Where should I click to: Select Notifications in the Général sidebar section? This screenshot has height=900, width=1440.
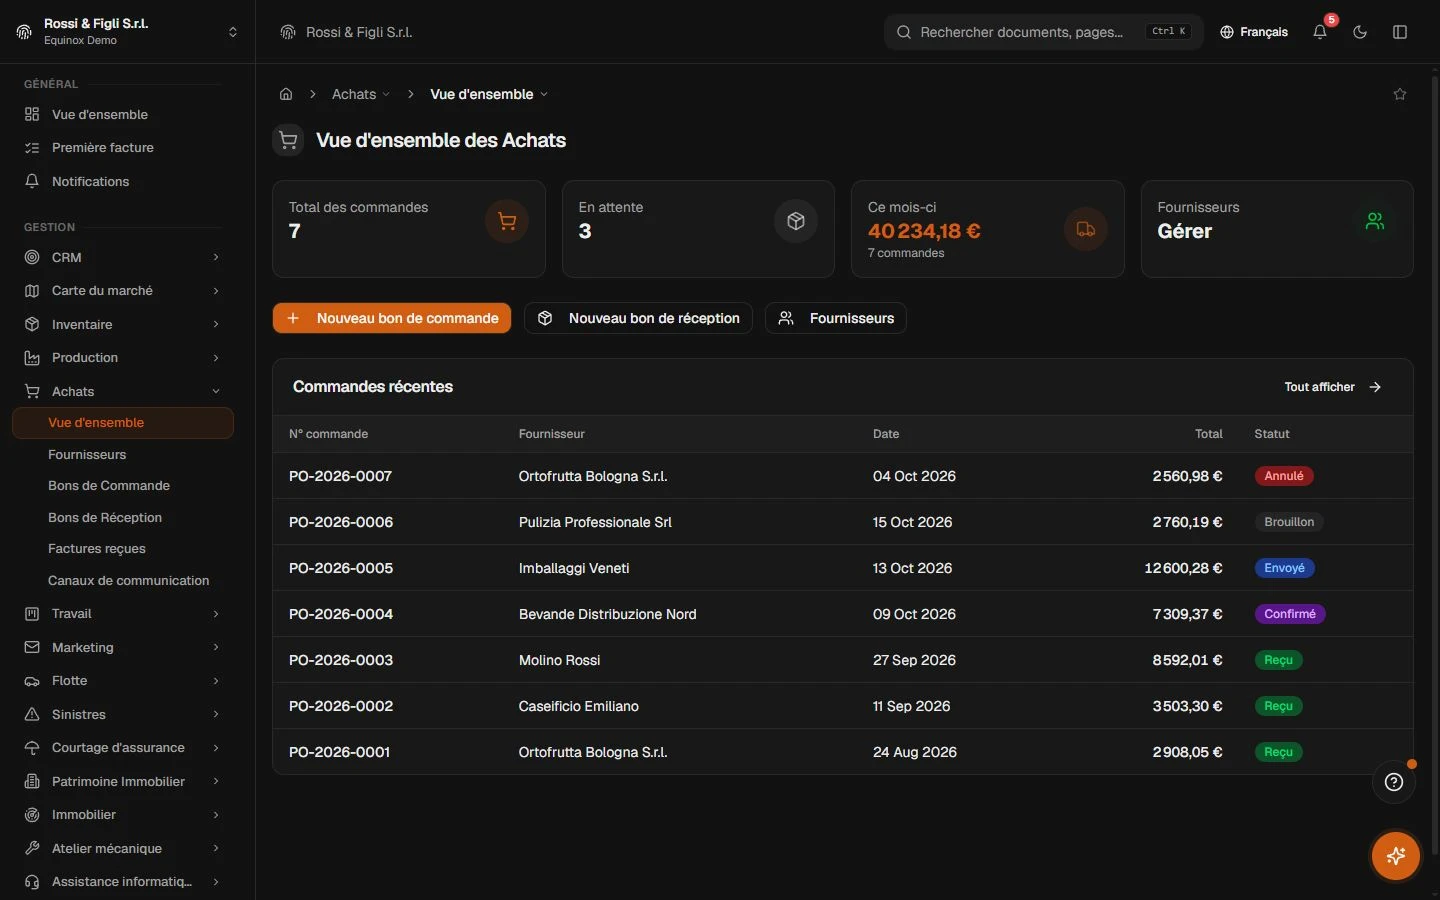click(x=122, y=181)
